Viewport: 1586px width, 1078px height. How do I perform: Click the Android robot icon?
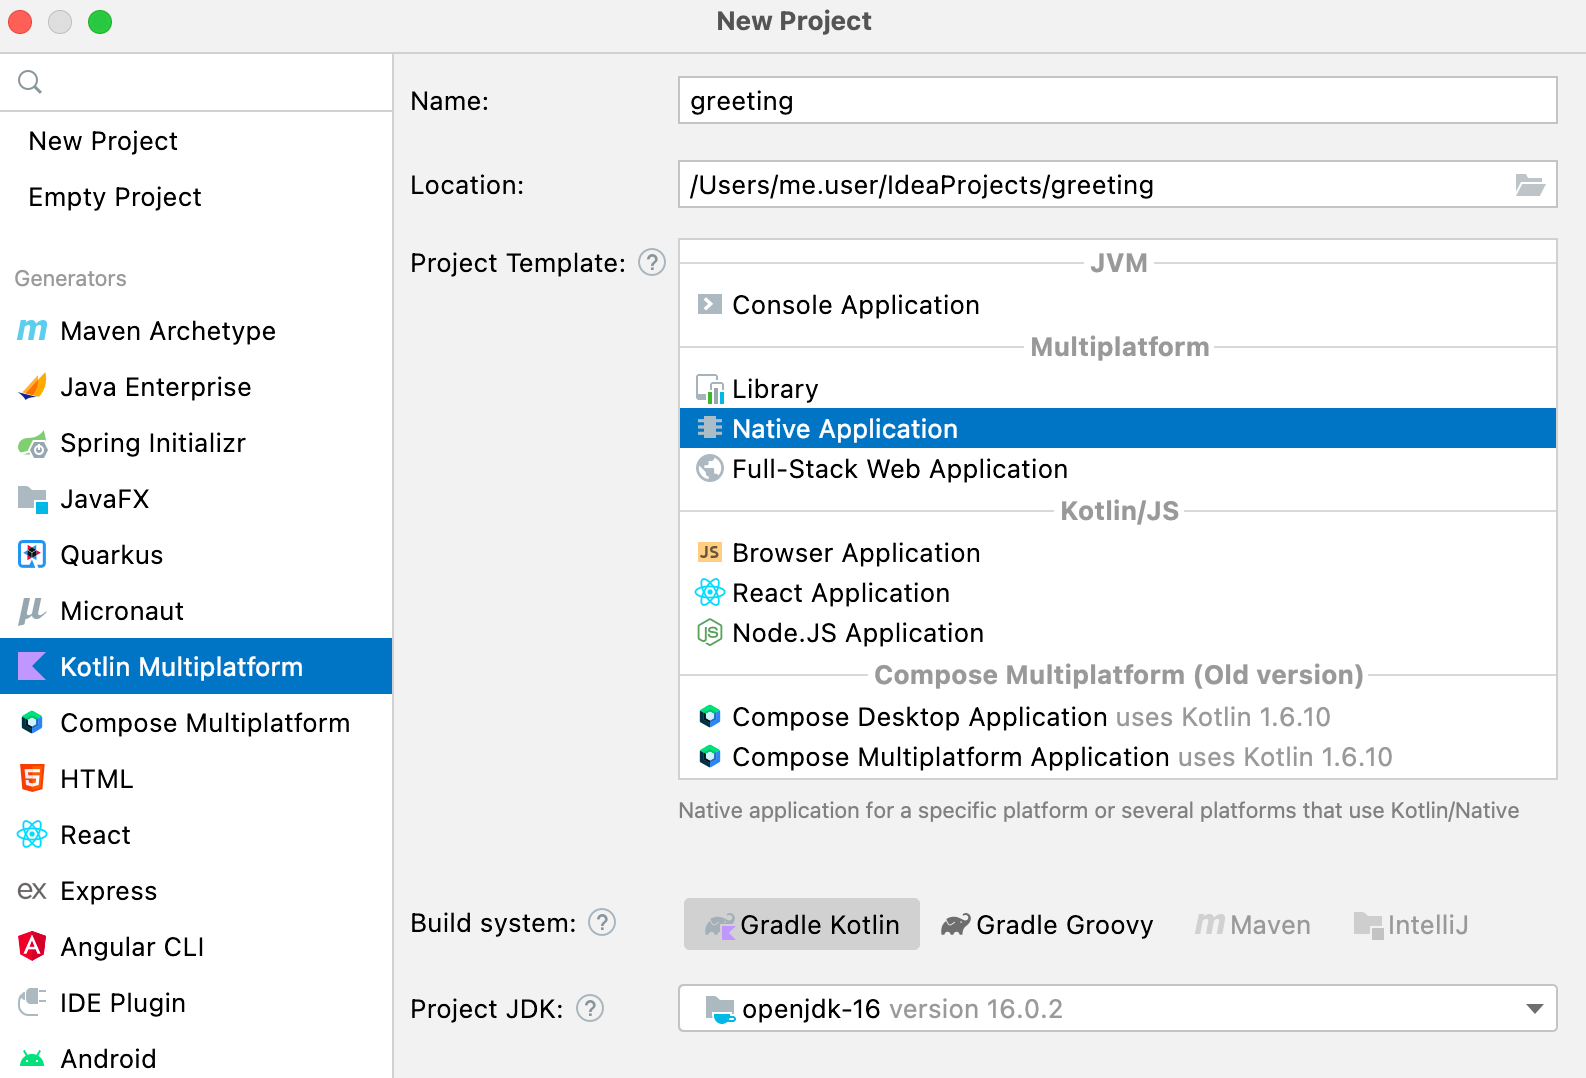point(32,1058)
